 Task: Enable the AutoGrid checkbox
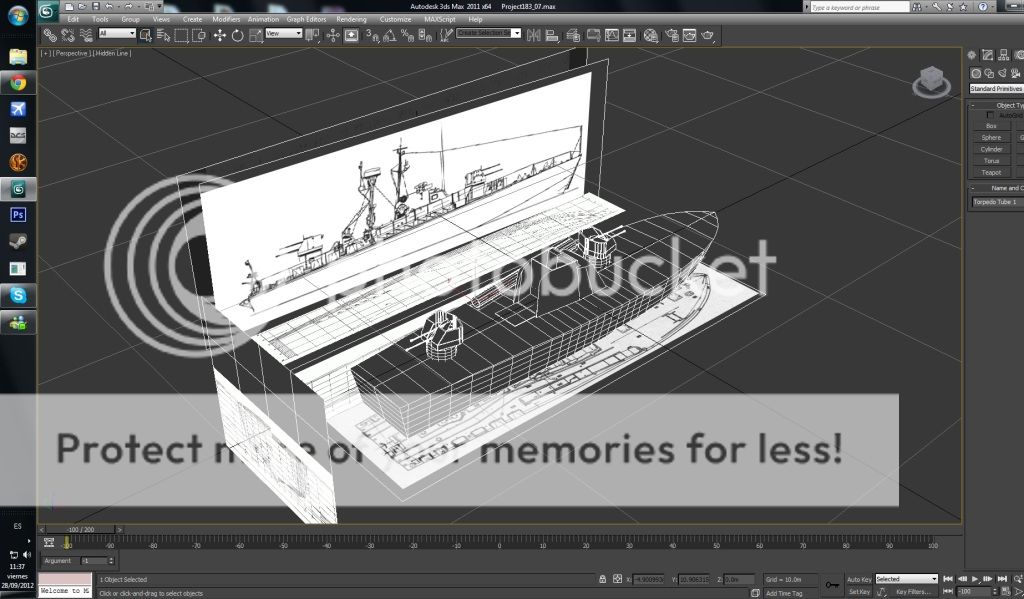(990, 115)
